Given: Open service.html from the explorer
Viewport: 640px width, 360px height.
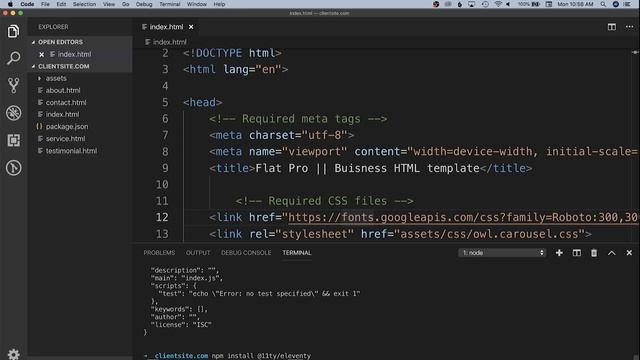Looking at the screenshot, I should pyautogui.click(x=65, y=139).
